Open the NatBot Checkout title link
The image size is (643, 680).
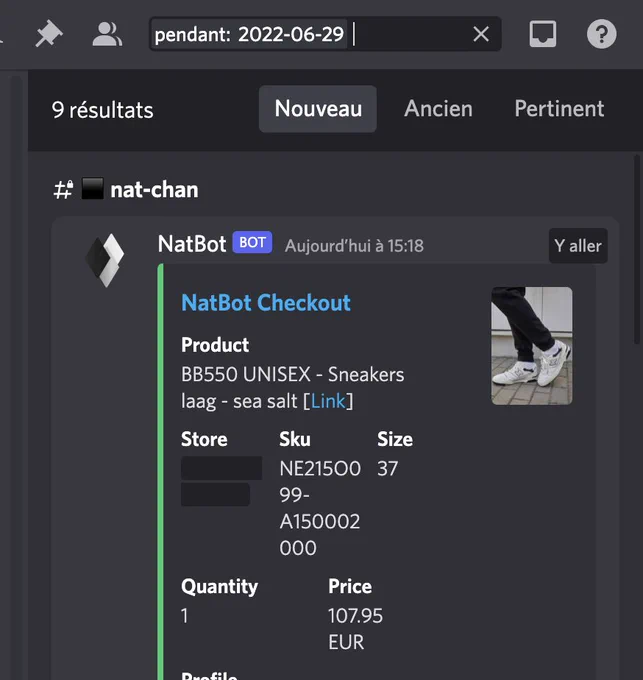[x=266, y=303]
